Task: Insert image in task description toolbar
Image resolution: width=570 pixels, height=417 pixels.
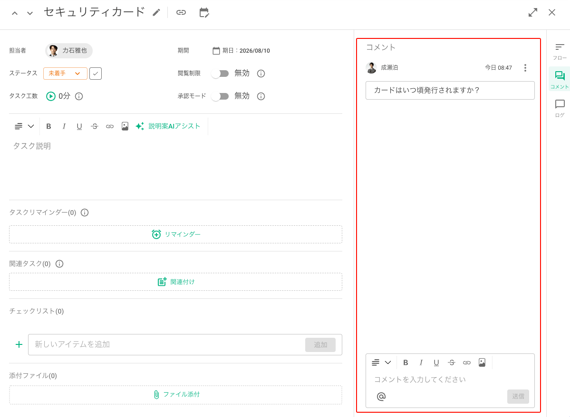Action: point(125,126)
